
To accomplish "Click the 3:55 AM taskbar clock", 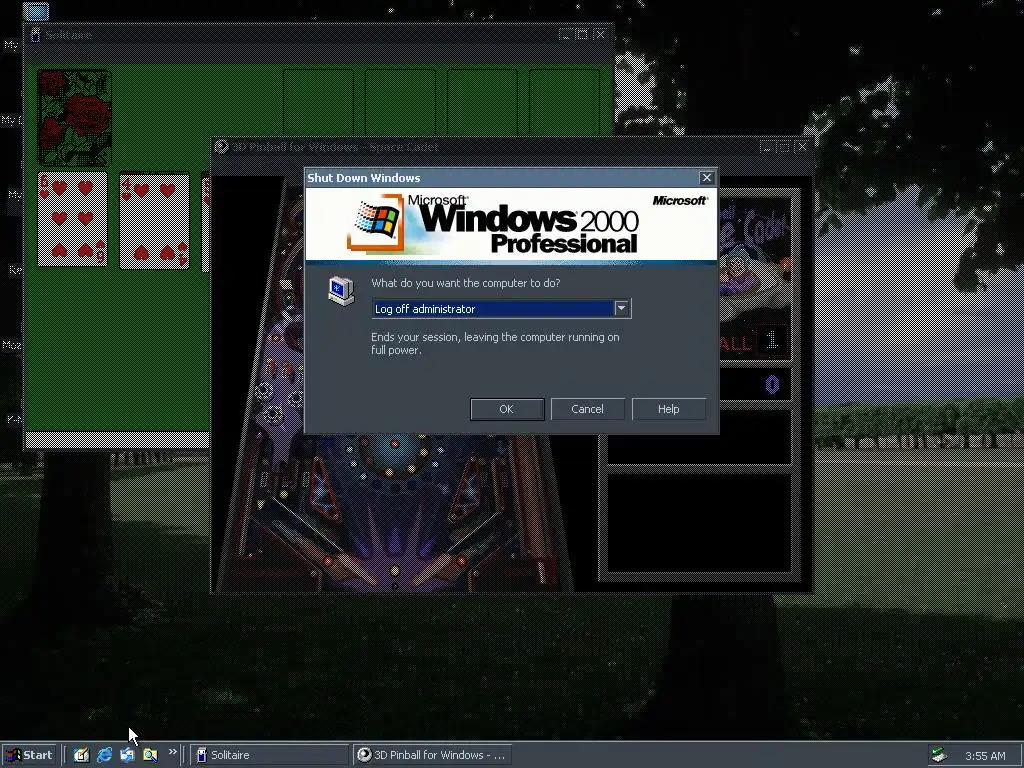I will pos(985,756).
